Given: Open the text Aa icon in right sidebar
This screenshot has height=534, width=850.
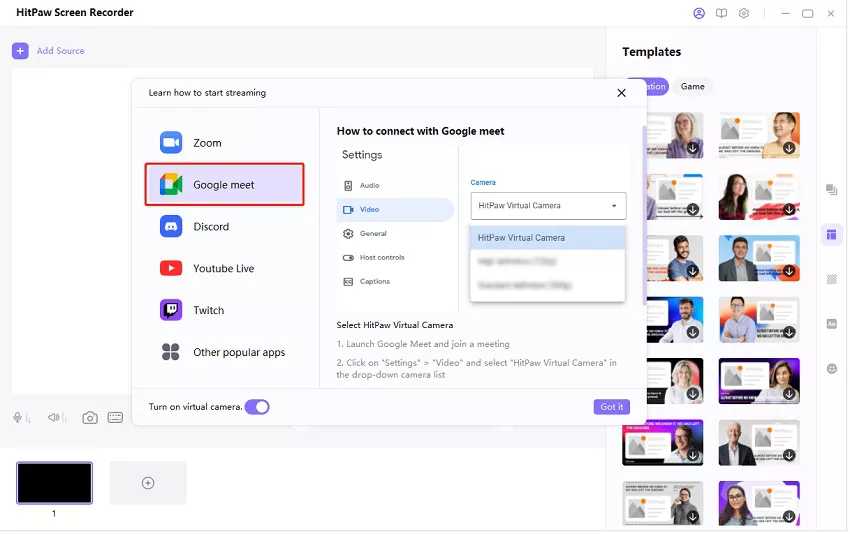Looking at the screenshot, I should pyautogui.click(x=832, y=324).
